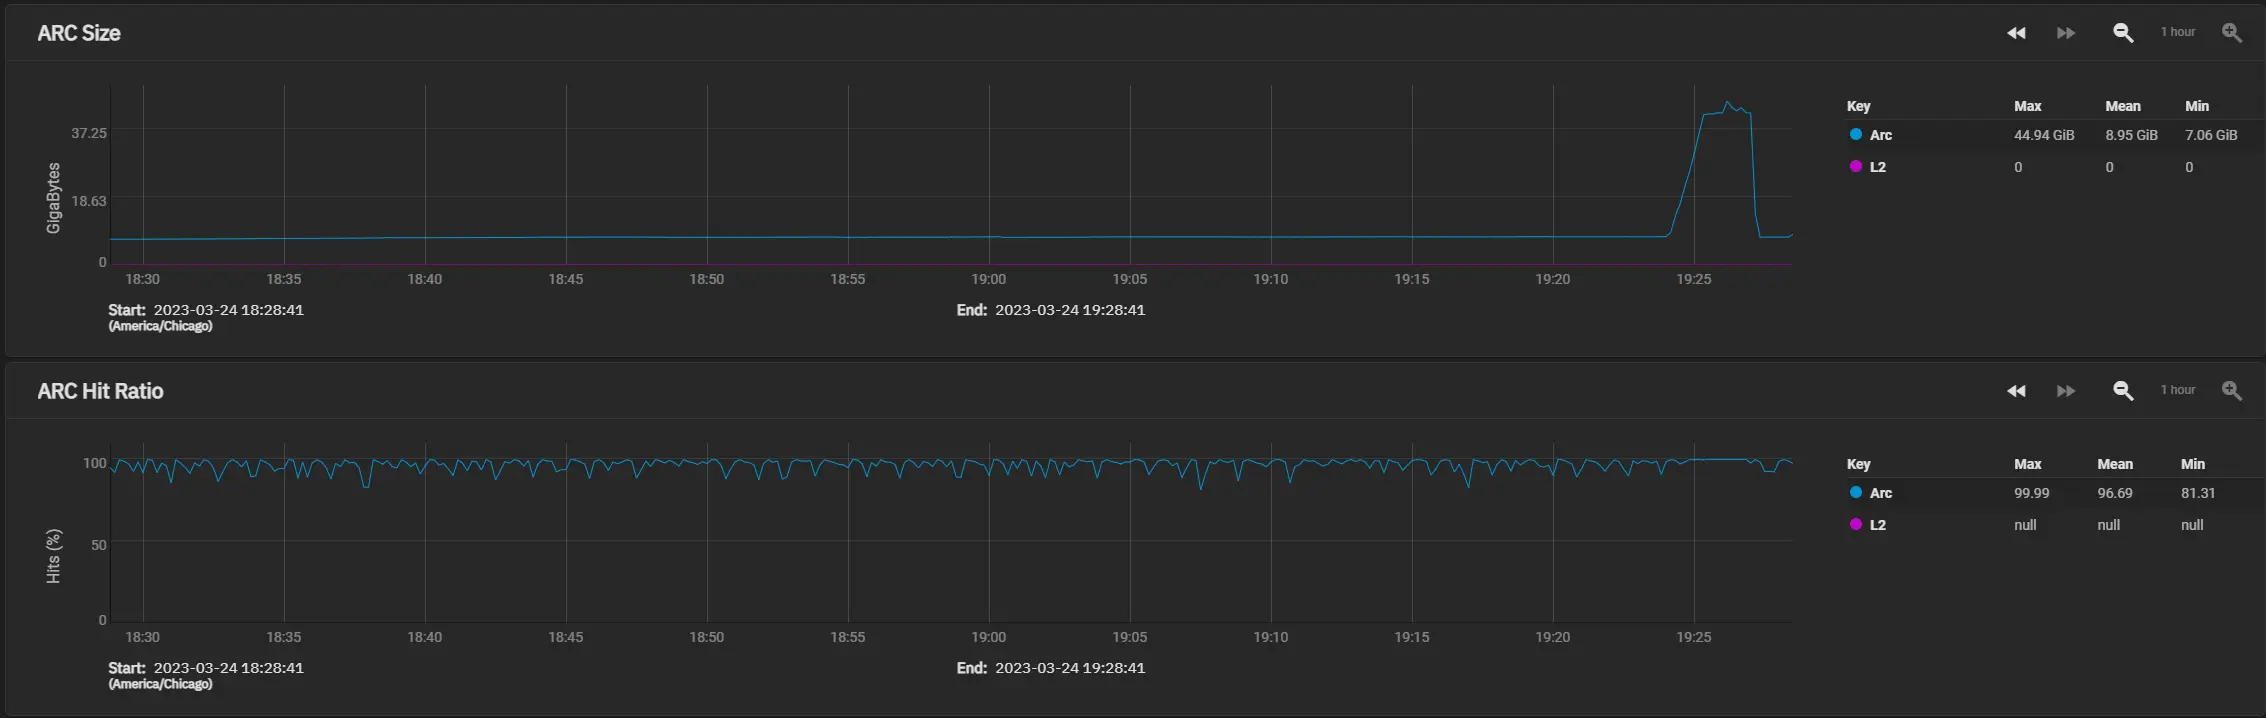Click the magenta L2 dot in ARC Hit Ratio legend

coord(1856,525)
